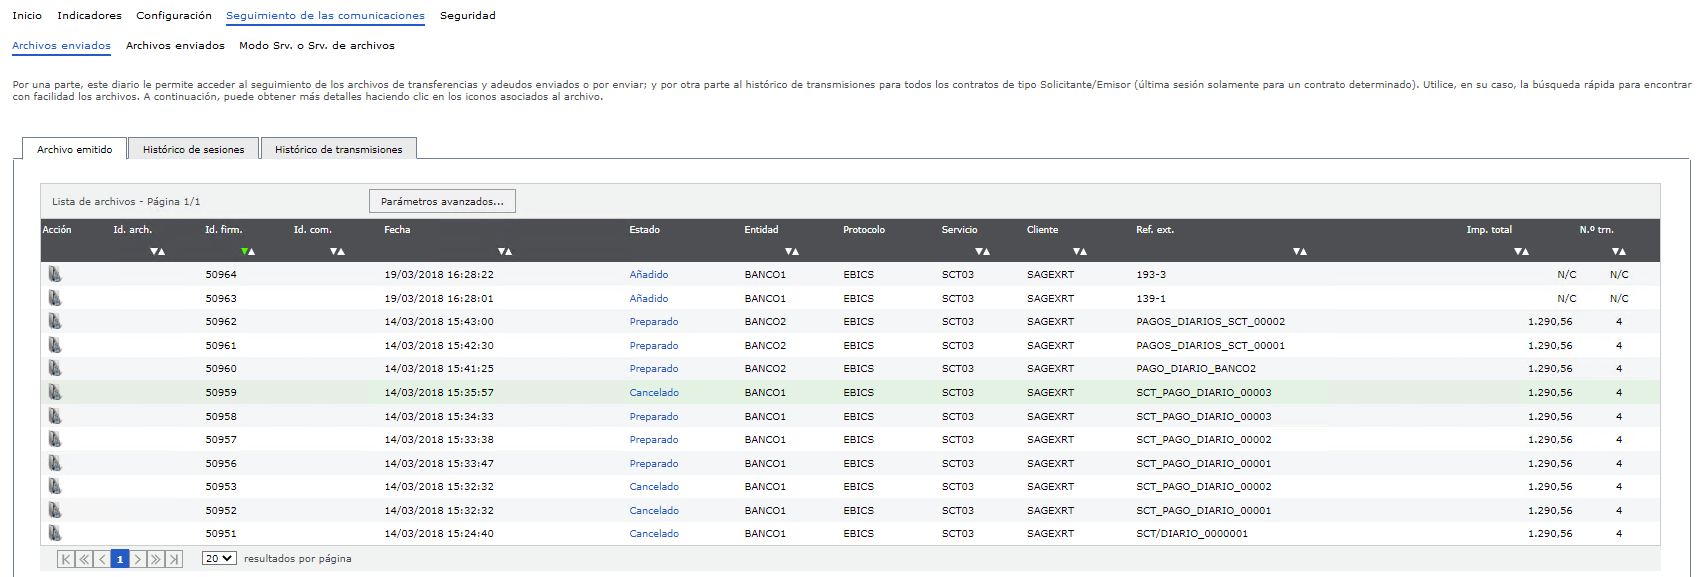Switch to Histórico de sesiones tab
This screenshot has height=577, width=1706.
click(193, 149)
